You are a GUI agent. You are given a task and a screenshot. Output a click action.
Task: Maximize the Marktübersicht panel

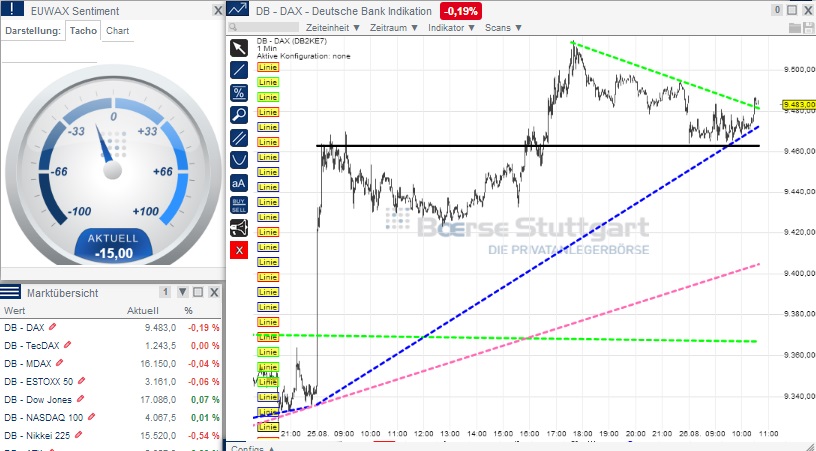[x=198, y=292]
